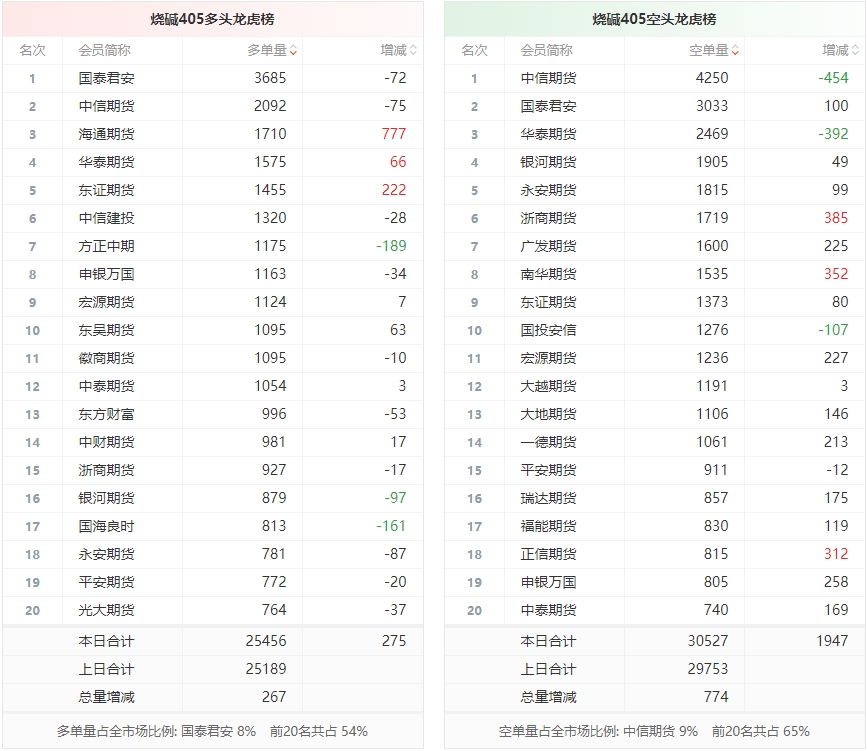Select 方正中期 row name

coord(106,247)
